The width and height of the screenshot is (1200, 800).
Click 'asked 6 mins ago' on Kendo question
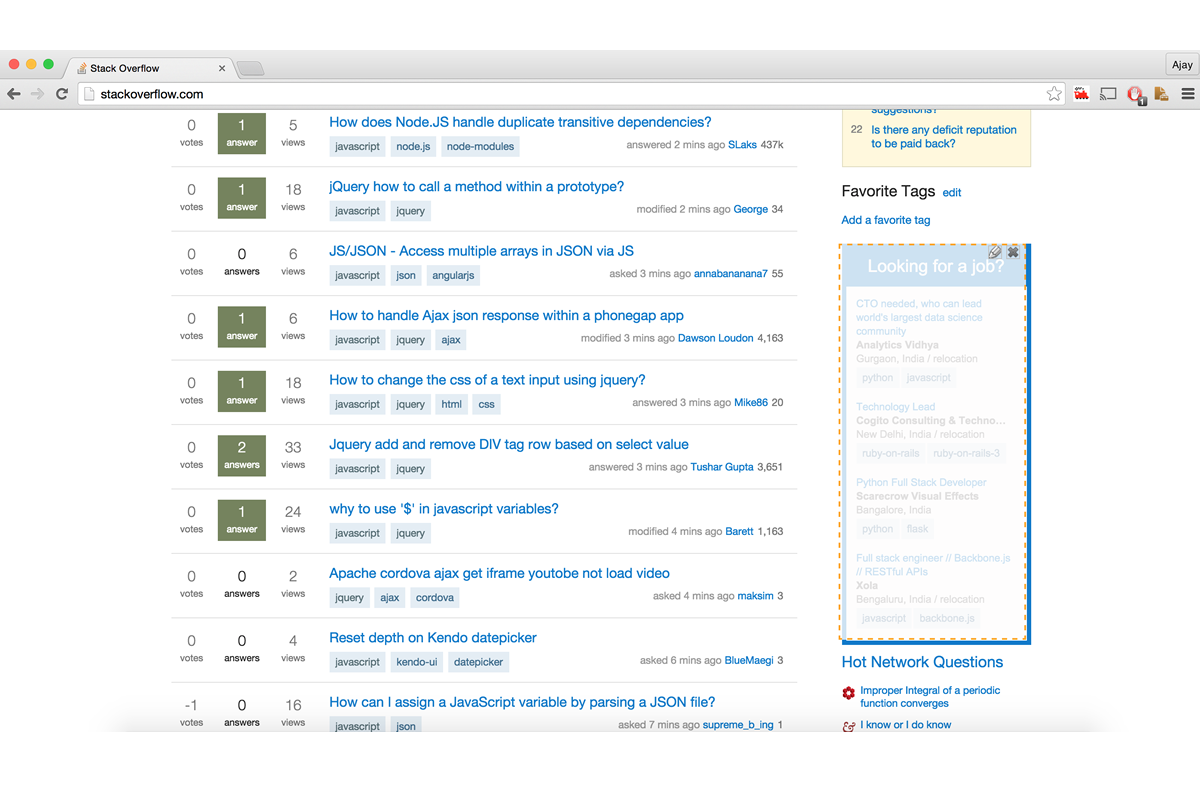[x=680, y=662]
